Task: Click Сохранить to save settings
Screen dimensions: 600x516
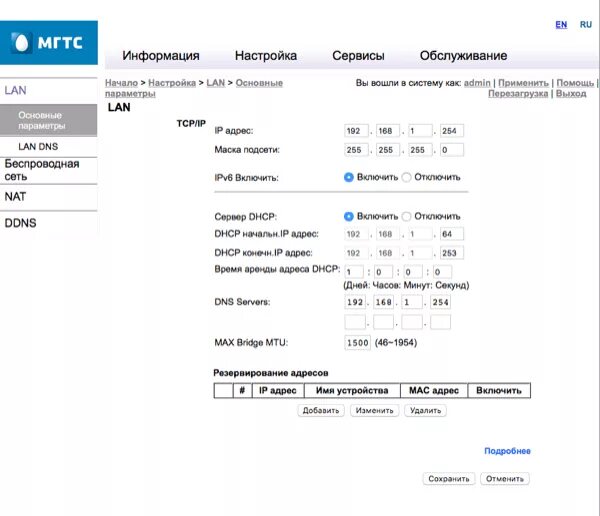Action: pos(448,479)
